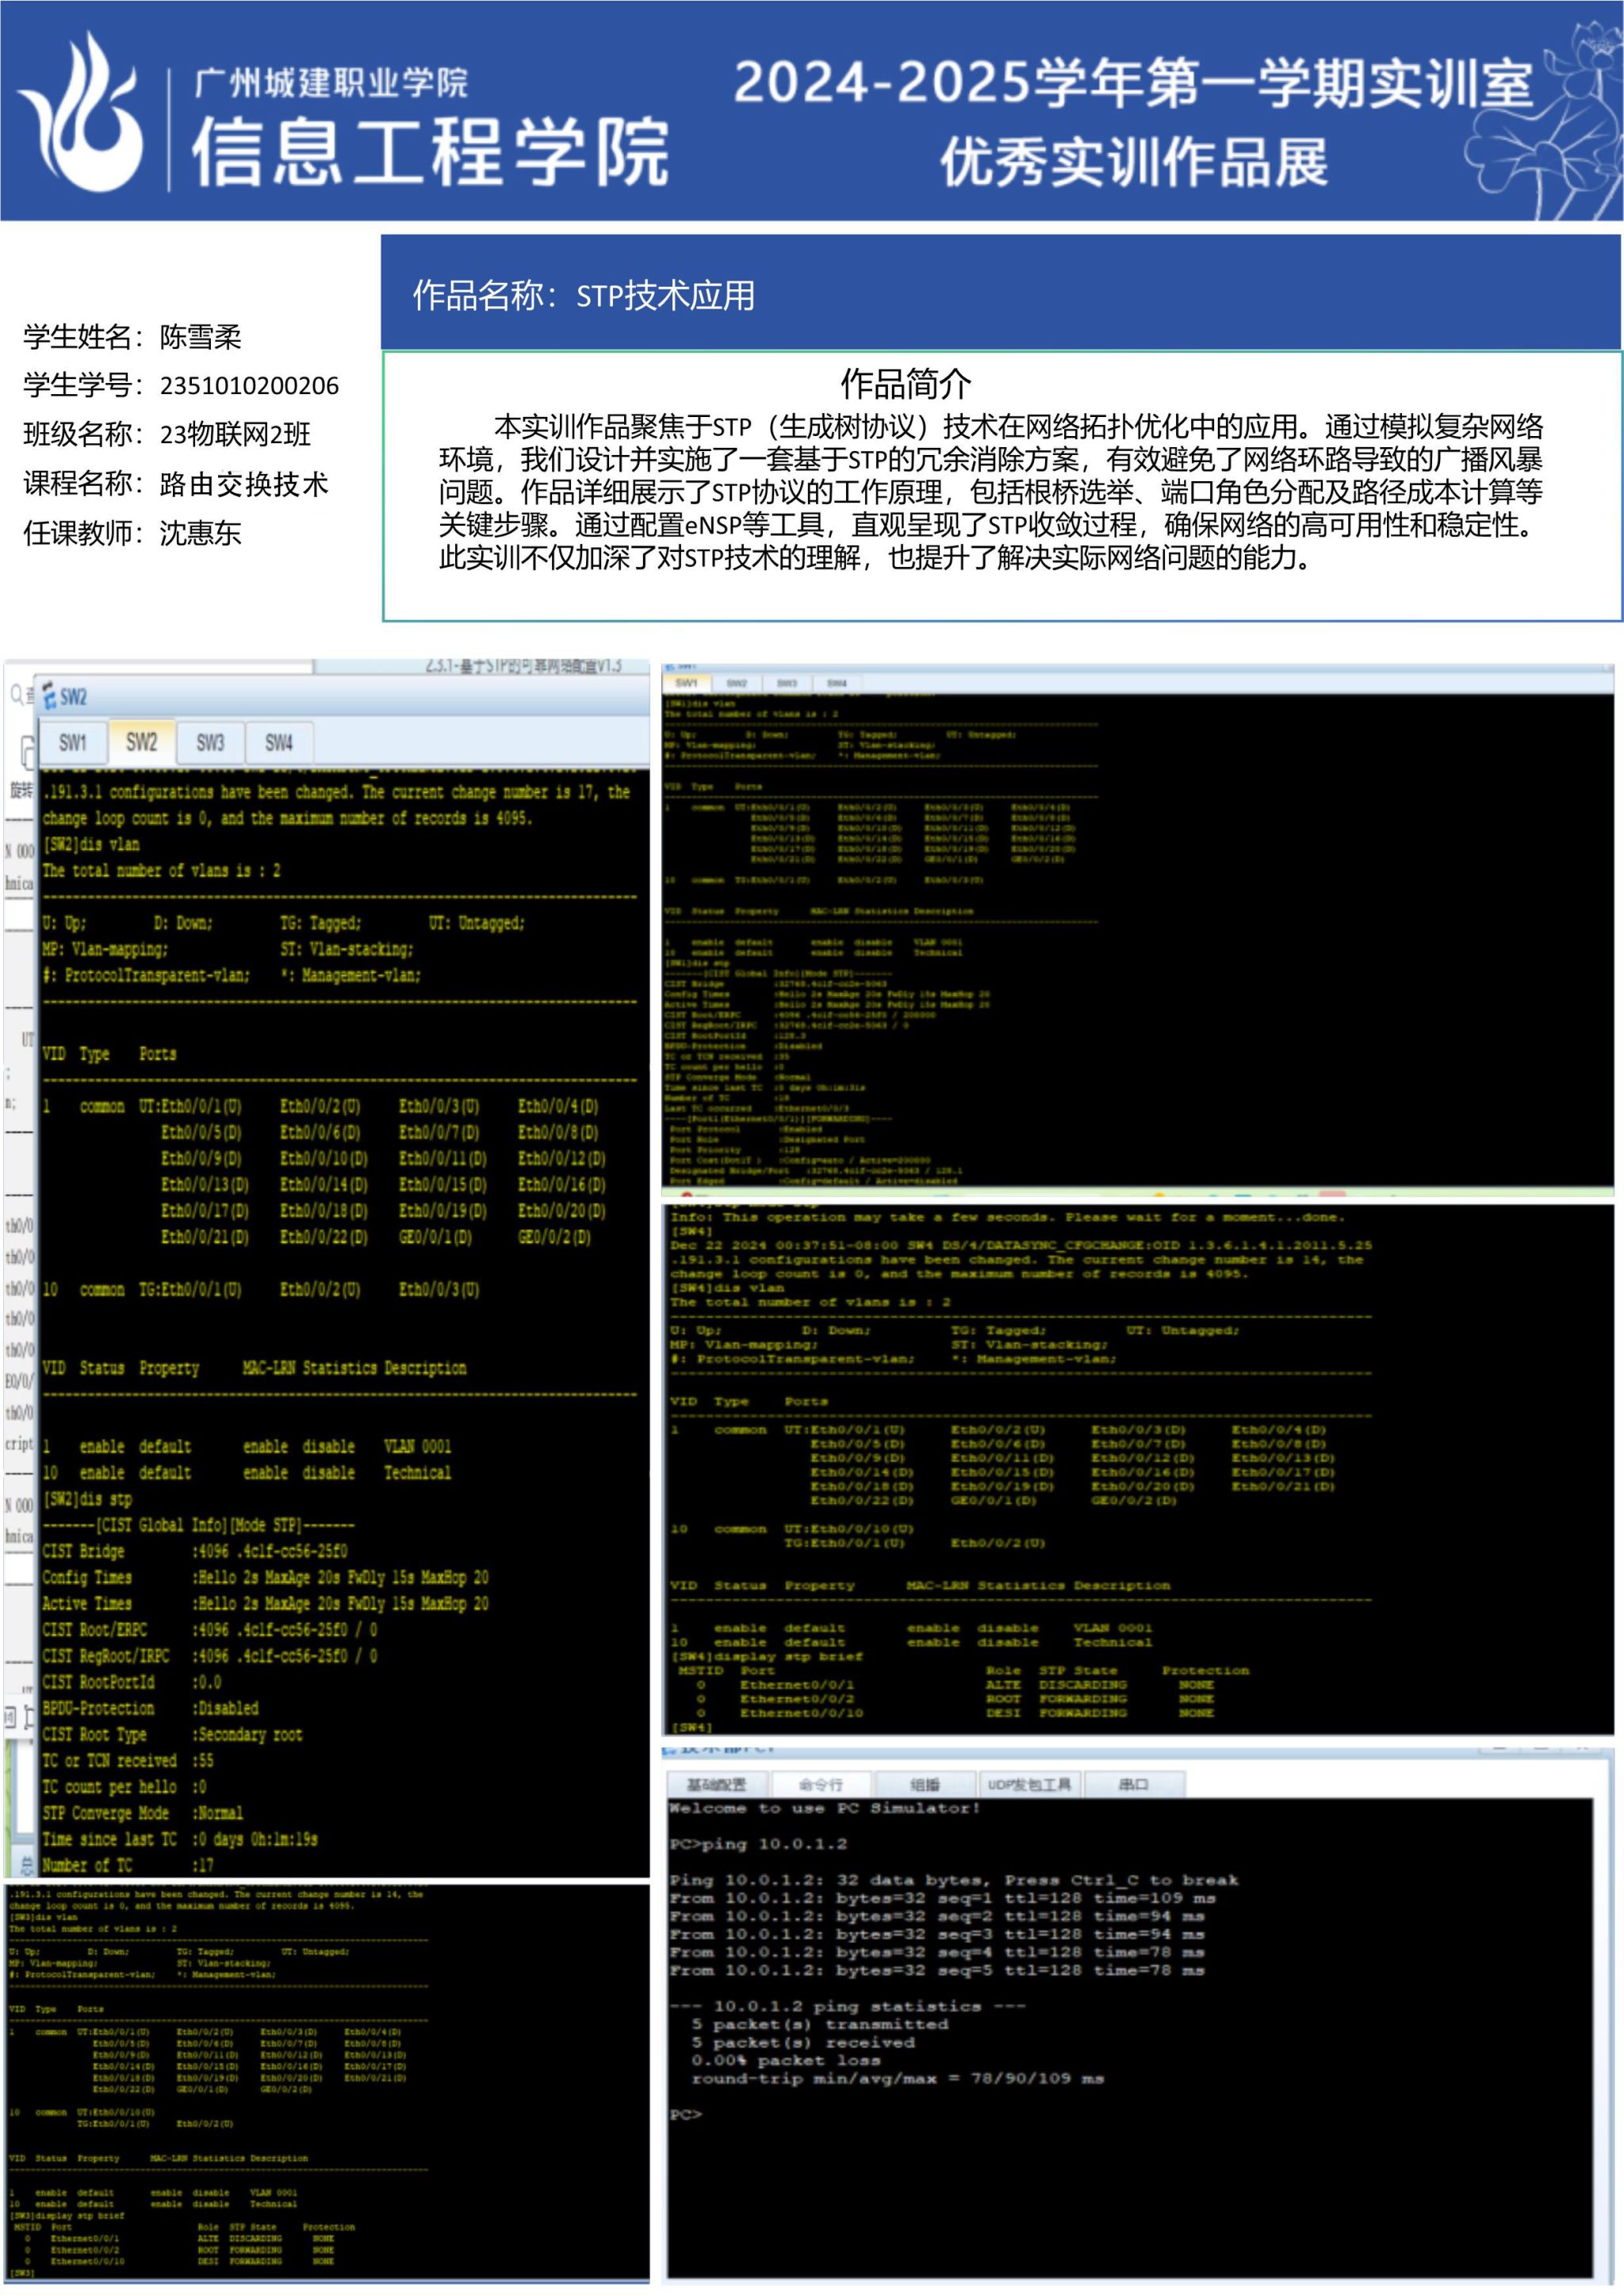Open the 基础配置 tab in PC simulator
Viewport: 1624px width, 2296px height.
click(x=717, y=1785)
